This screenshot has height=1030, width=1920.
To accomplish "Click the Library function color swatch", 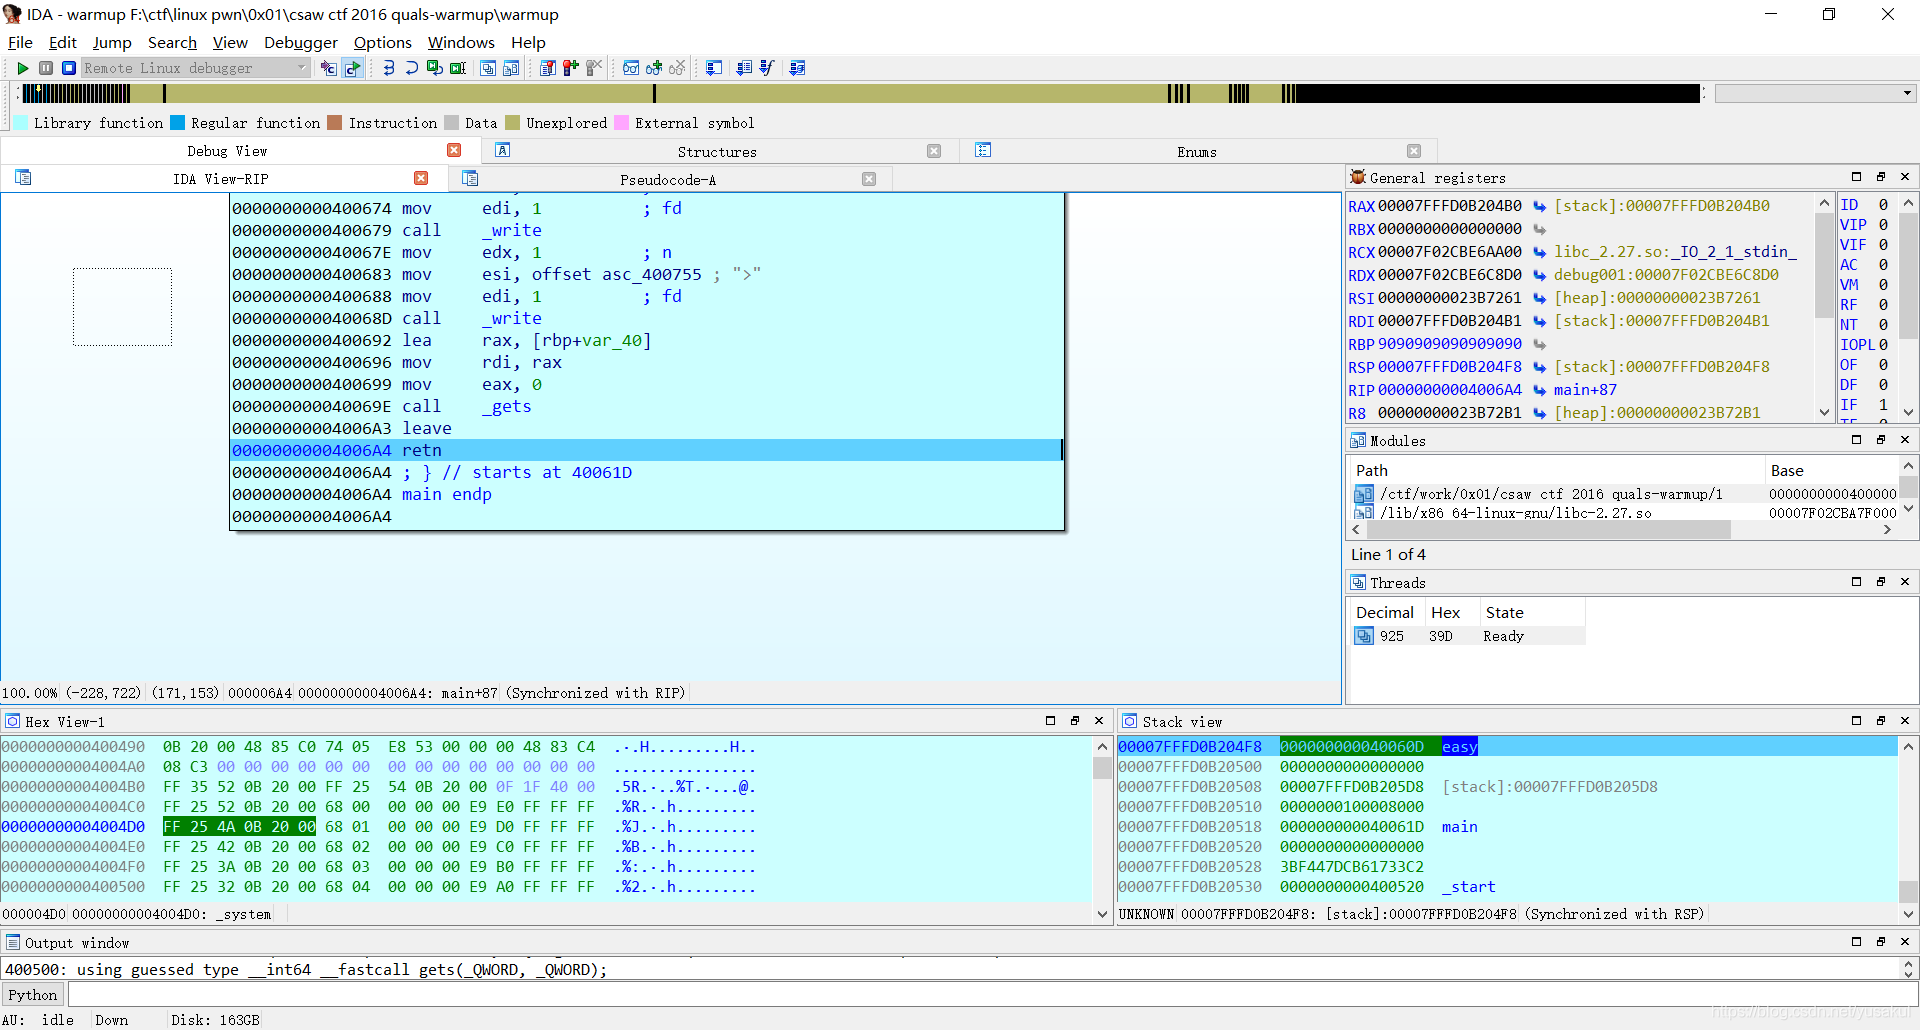I will click(x=20, y=123).
